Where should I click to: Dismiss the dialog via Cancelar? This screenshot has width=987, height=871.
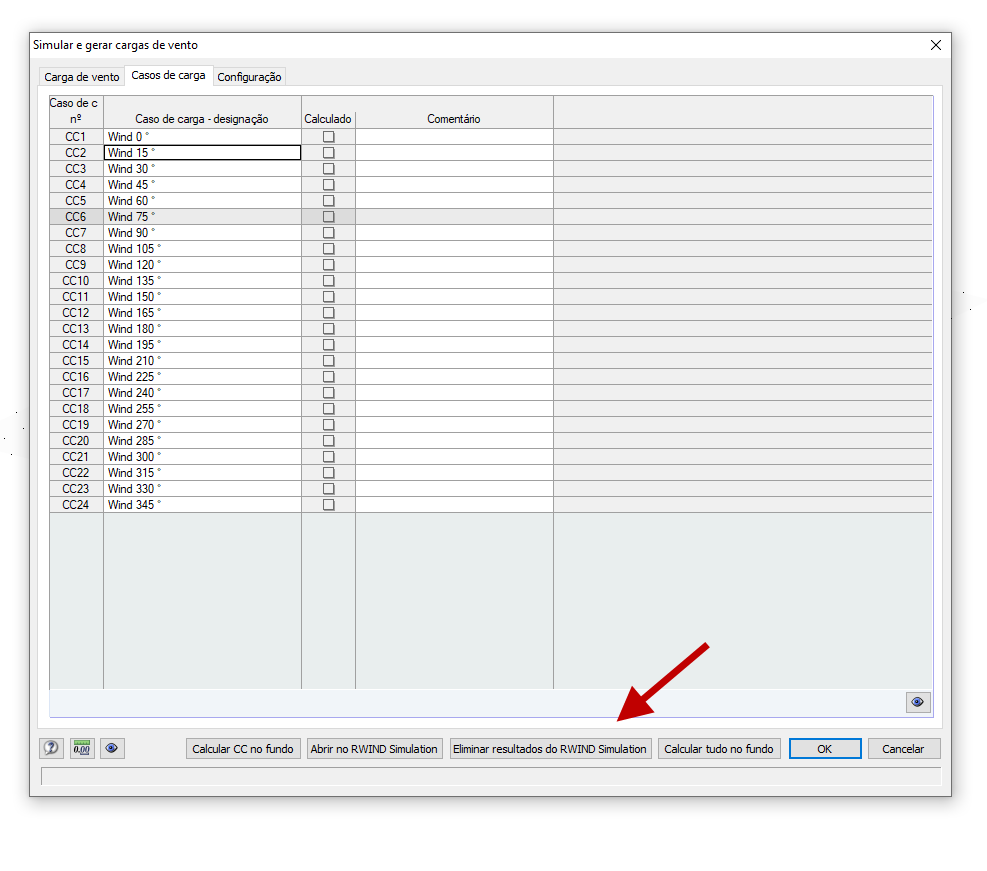click(x=903, y=748)
